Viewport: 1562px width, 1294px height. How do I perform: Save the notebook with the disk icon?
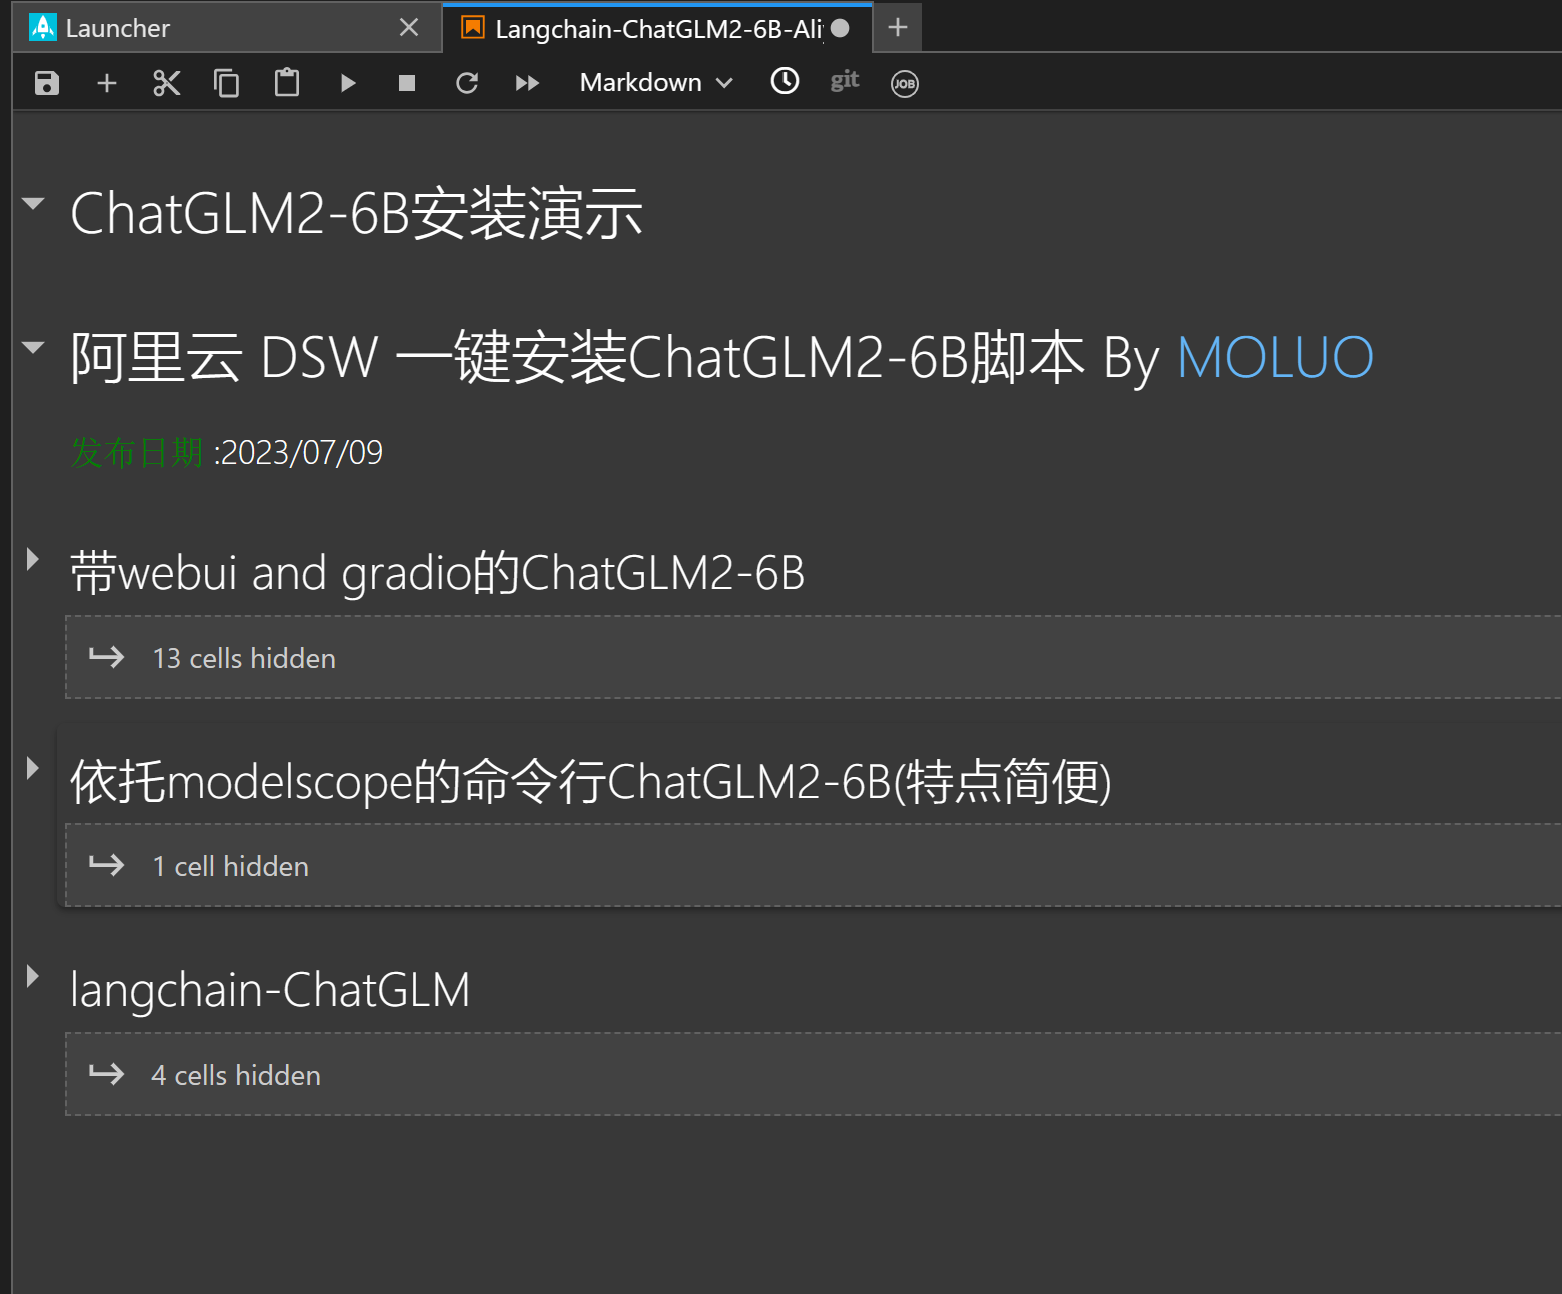pyautogui.click(x=47, y=83)
